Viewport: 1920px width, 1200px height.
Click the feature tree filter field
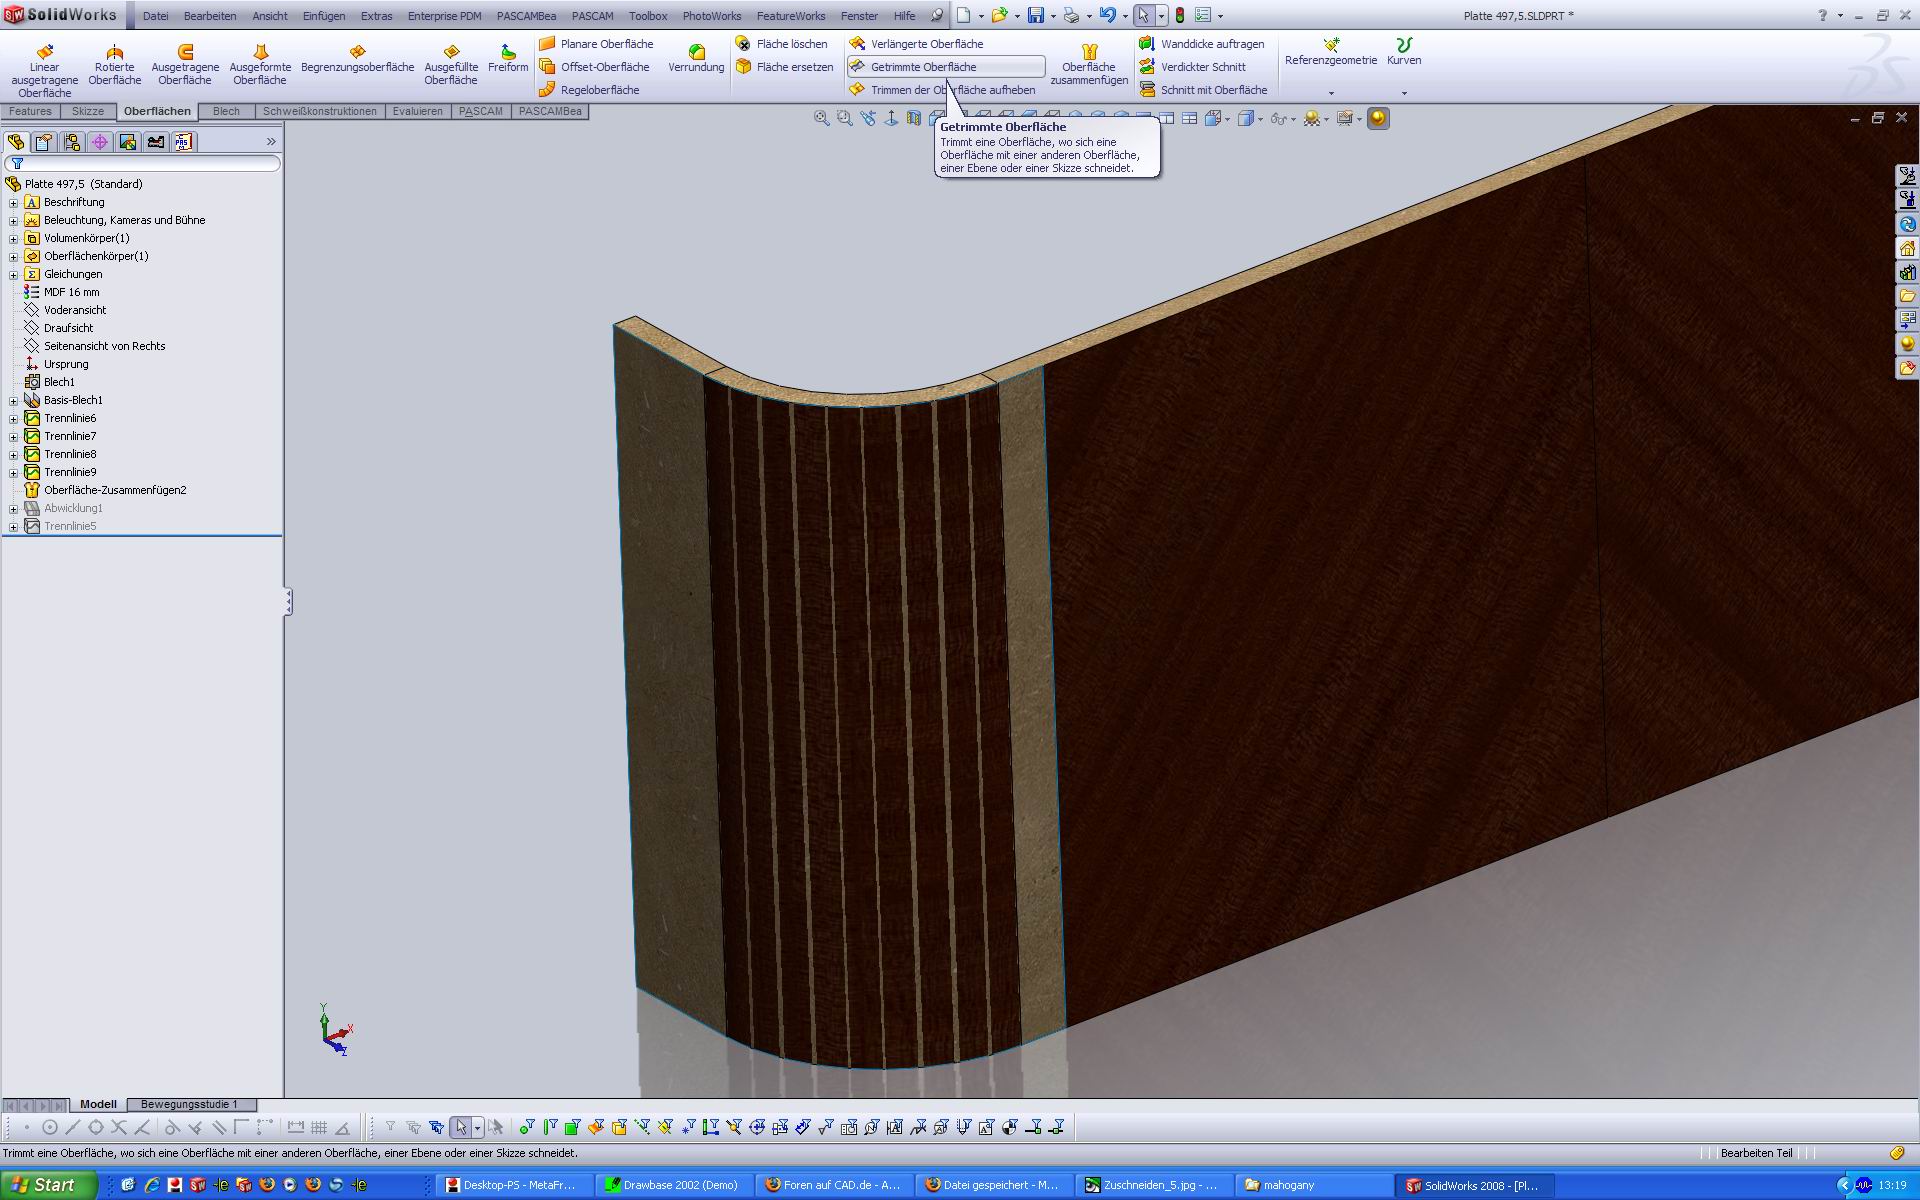tap(142, 163)
